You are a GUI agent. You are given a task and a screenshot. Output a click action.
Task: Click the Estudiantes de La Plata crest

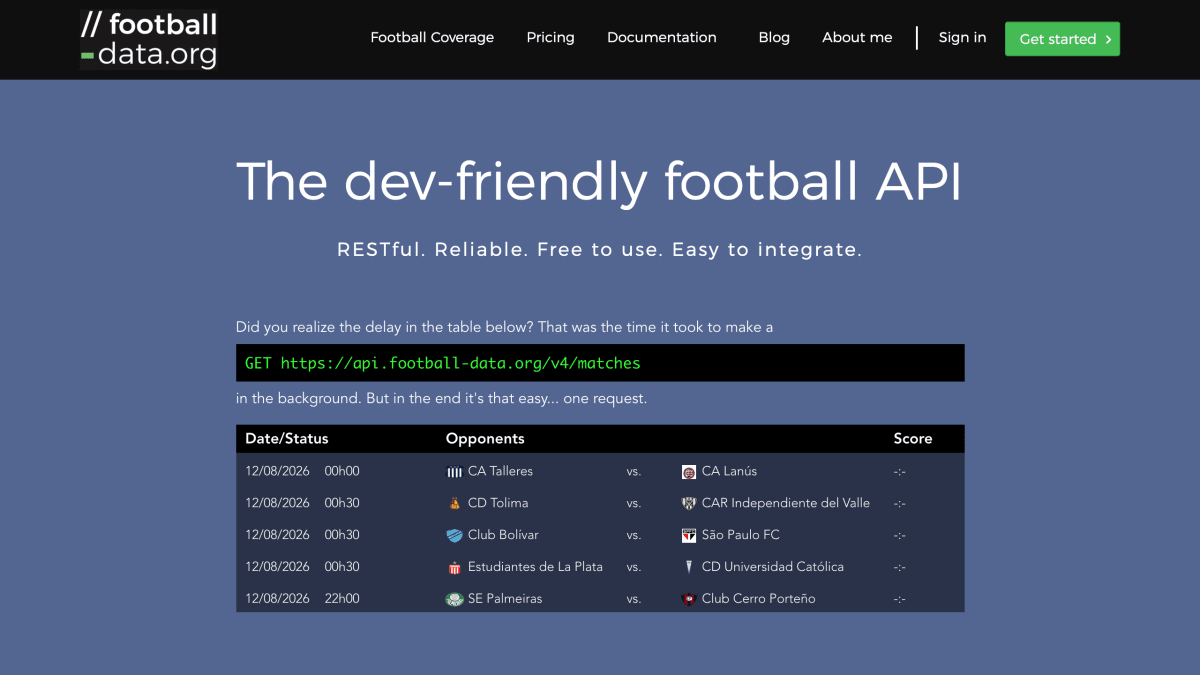(454, 567)
